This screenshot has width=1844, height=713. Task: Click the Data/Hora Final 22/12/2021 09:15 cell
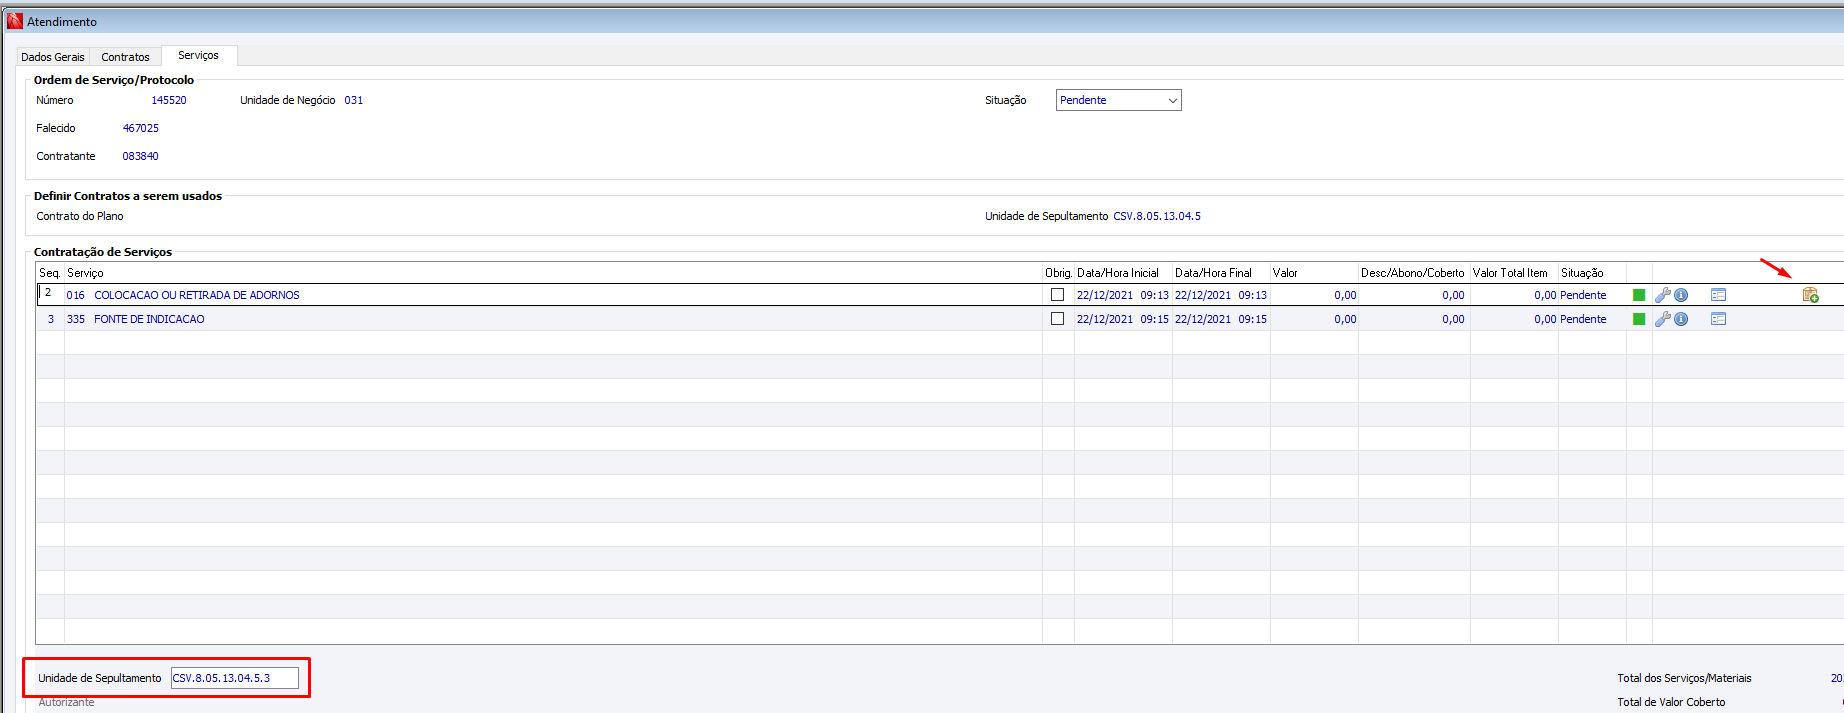1221,319
